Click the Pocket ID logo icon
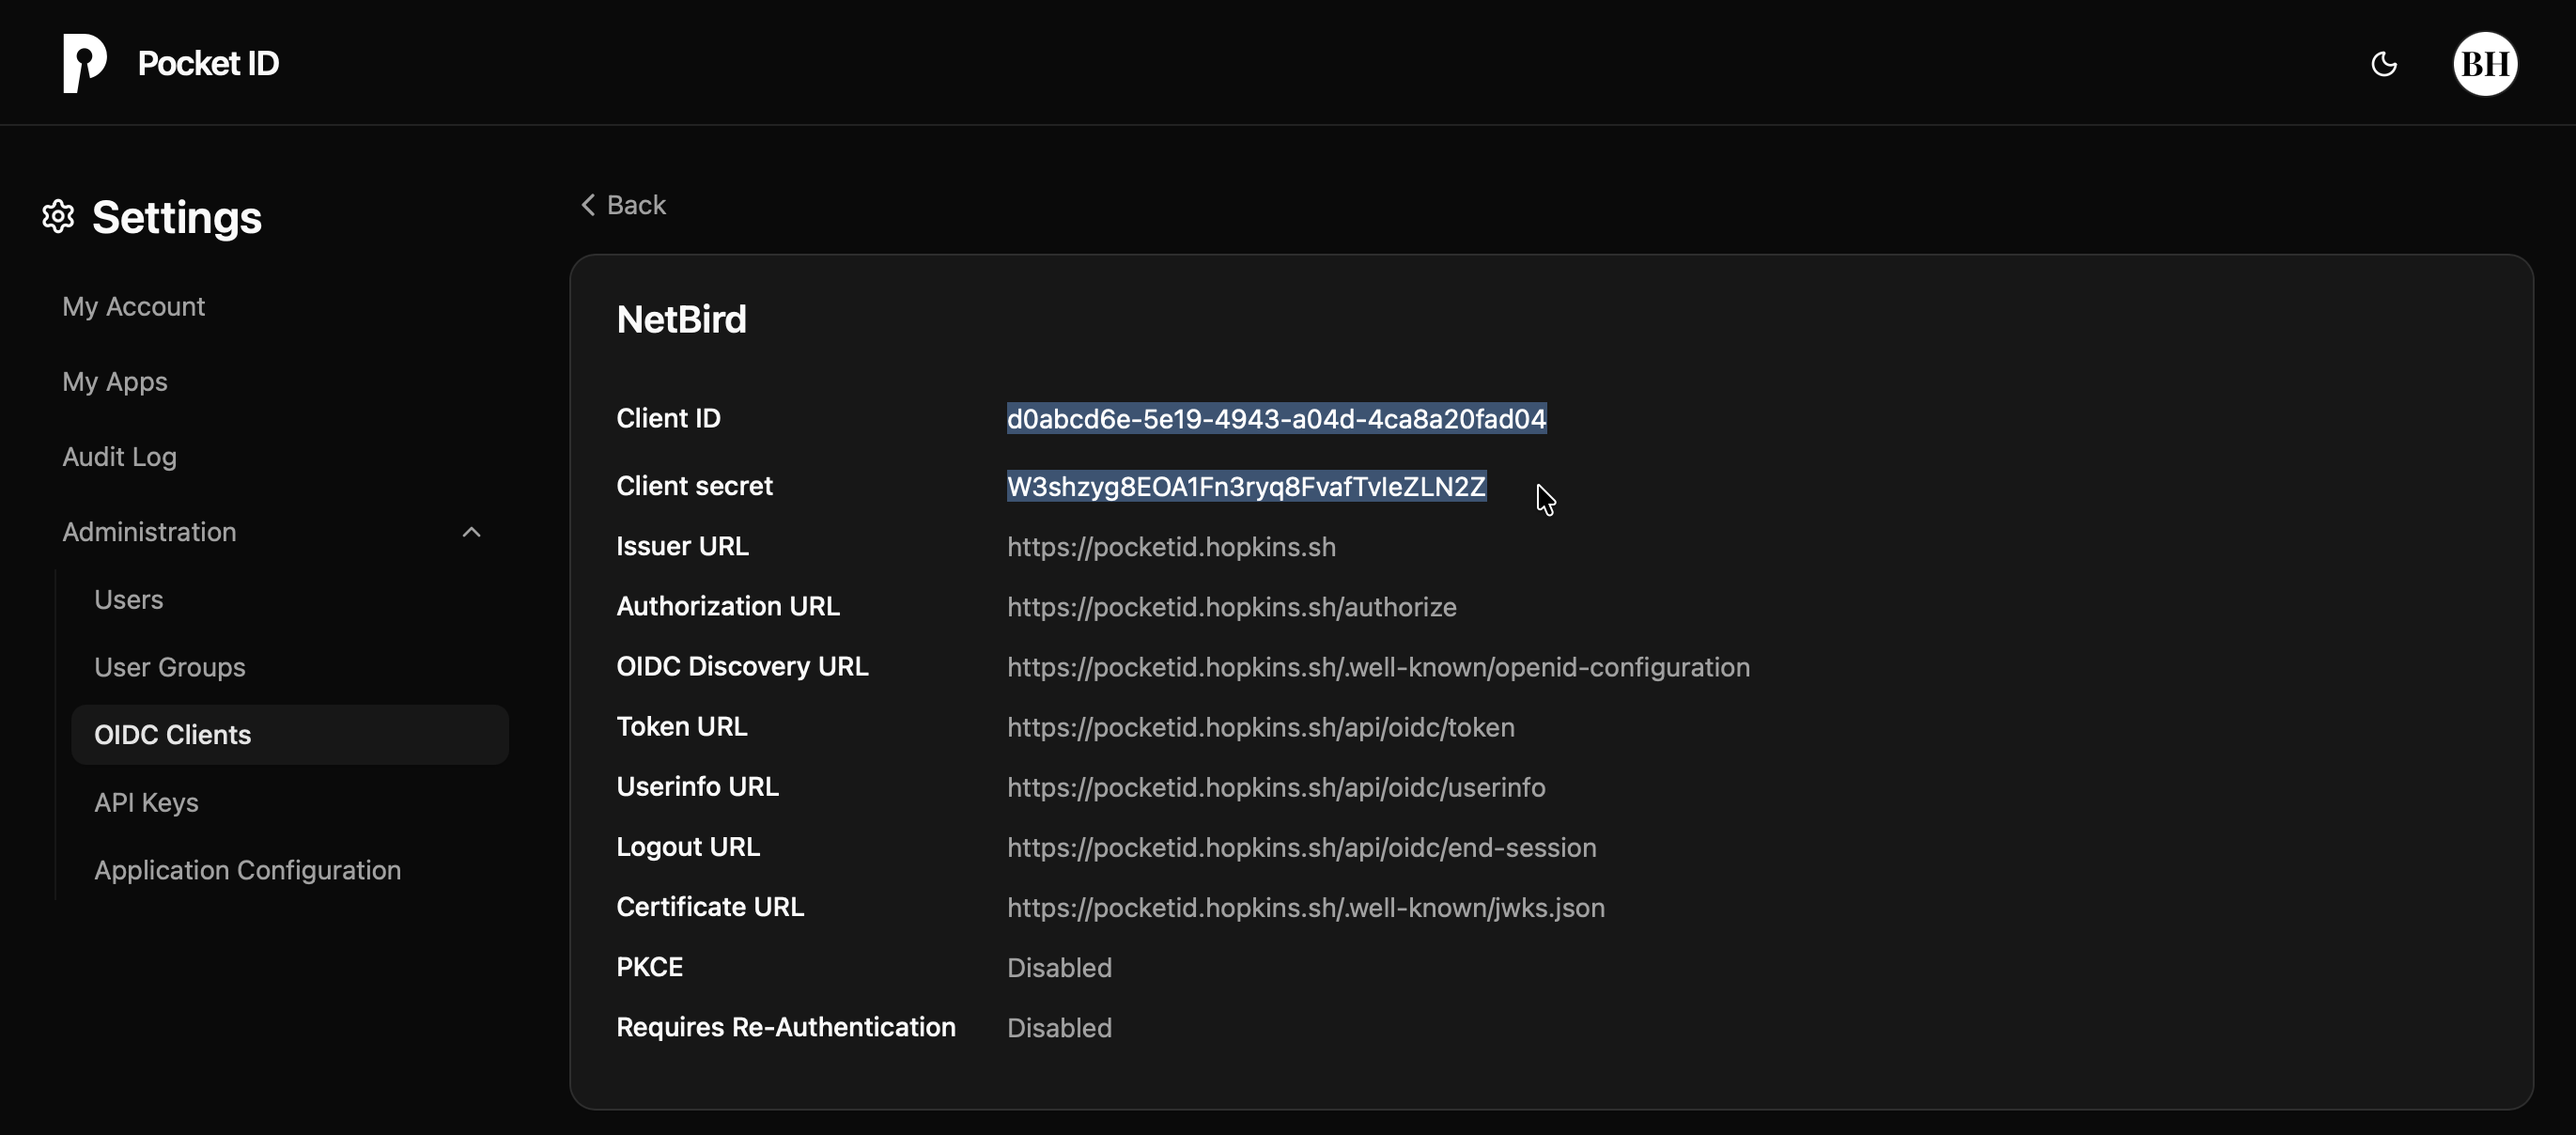Image resolution: width=2576 pixels, height=1135 pixels. coord(85,63)
